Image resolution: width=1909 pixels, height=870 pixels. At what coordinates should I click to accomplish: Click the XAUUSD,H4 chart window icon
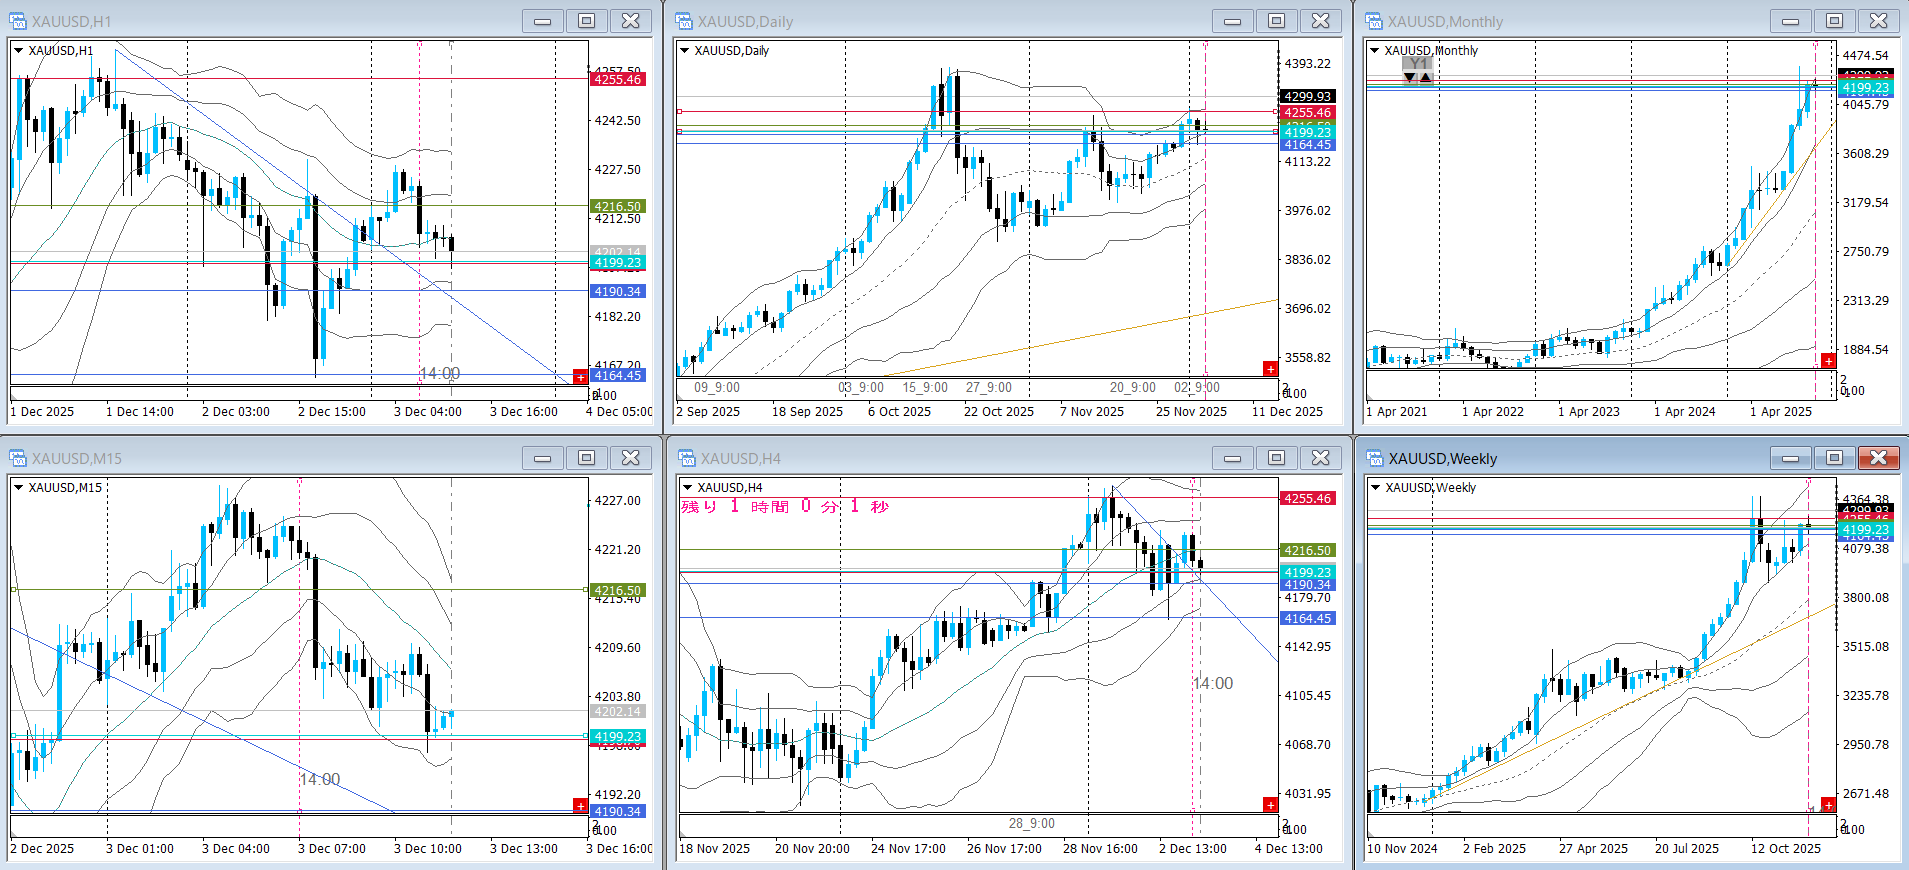(x=686, y=458)
